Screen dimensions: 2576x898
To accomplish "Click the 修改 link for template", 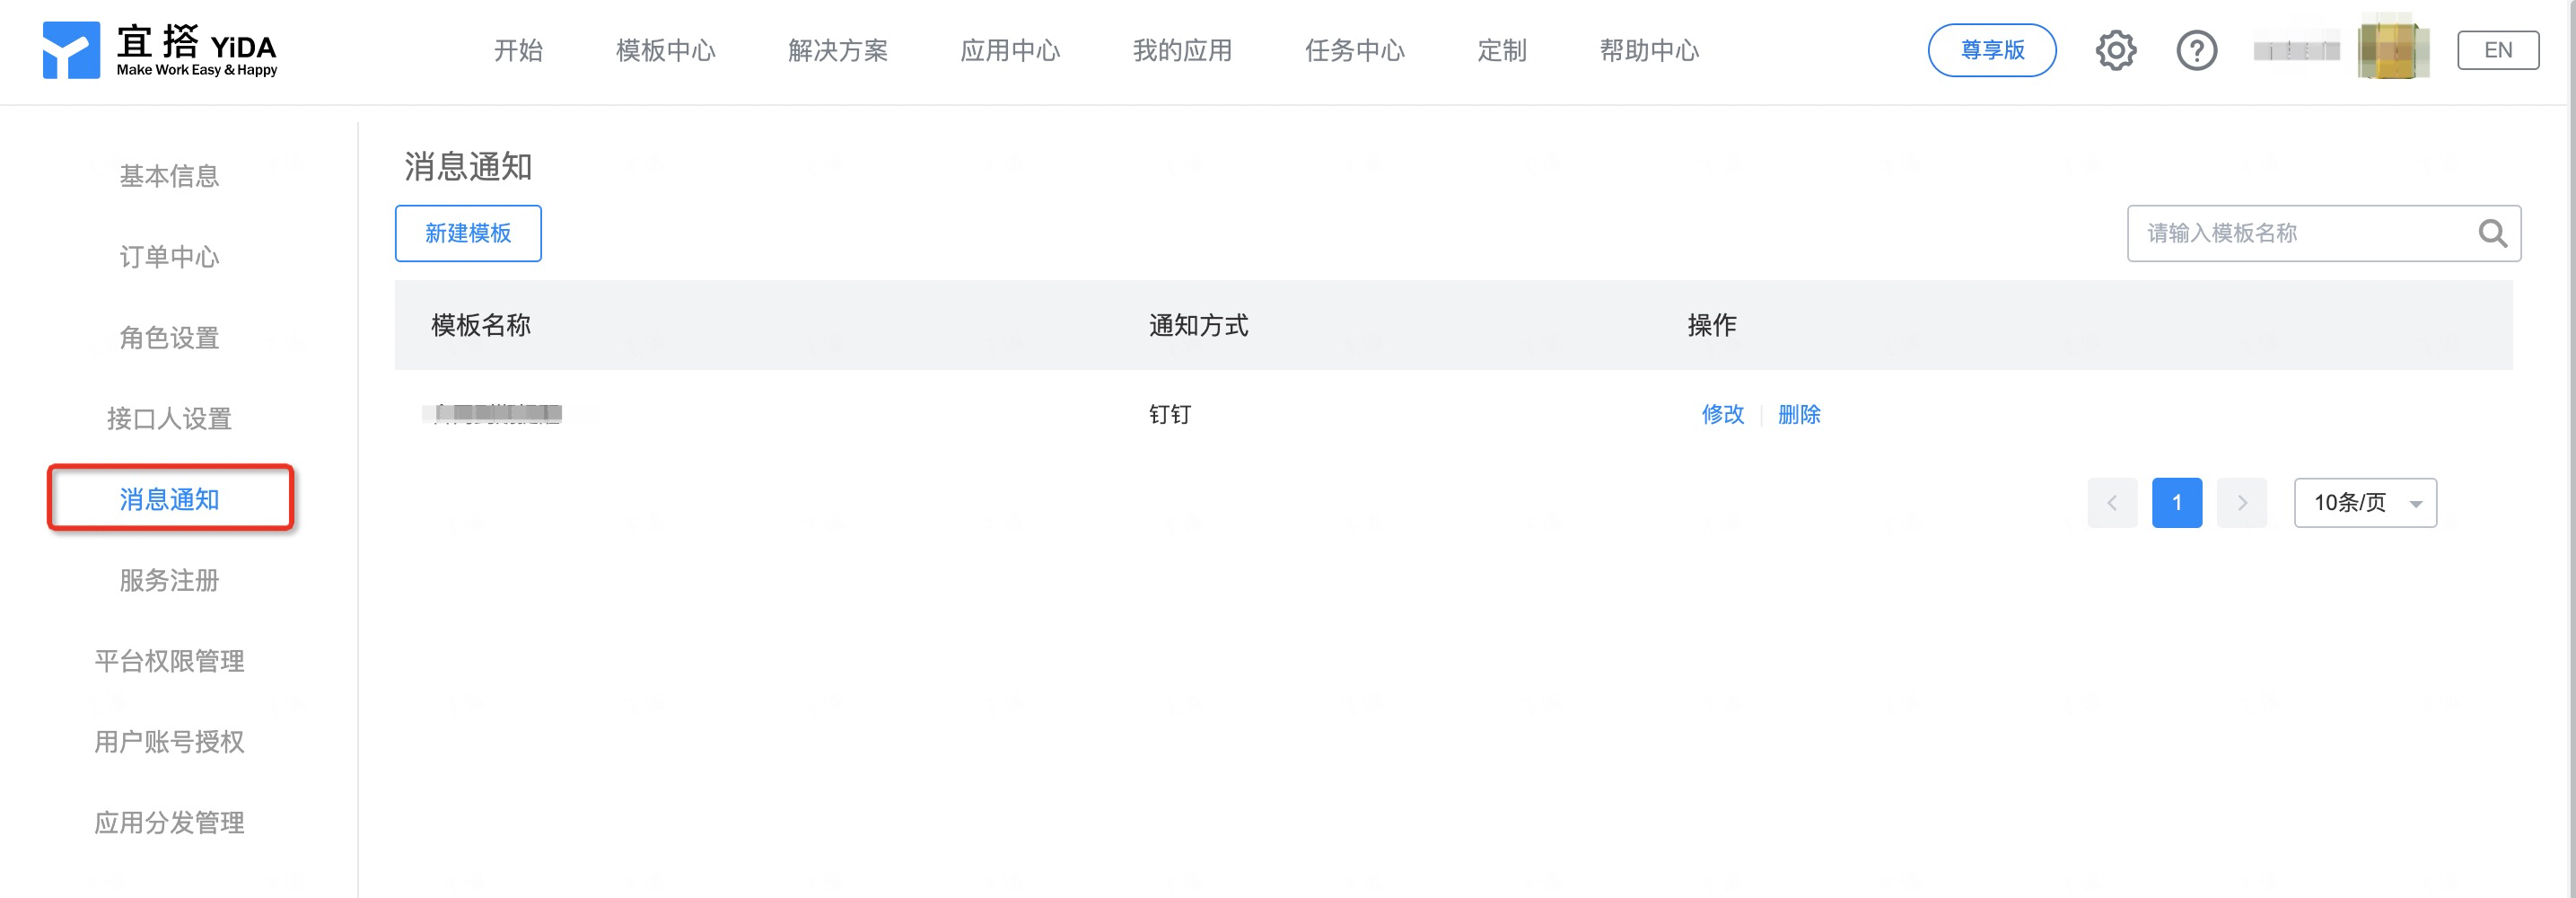I will (1722, 414).
